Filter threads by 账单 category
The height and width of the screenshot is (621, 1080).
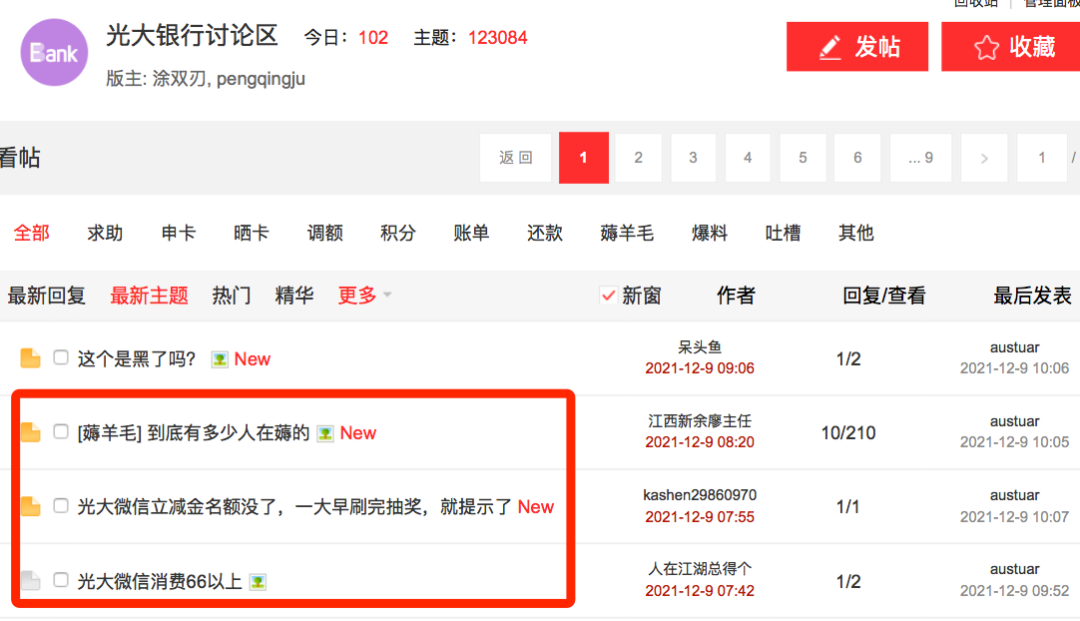tap(471, 233)
